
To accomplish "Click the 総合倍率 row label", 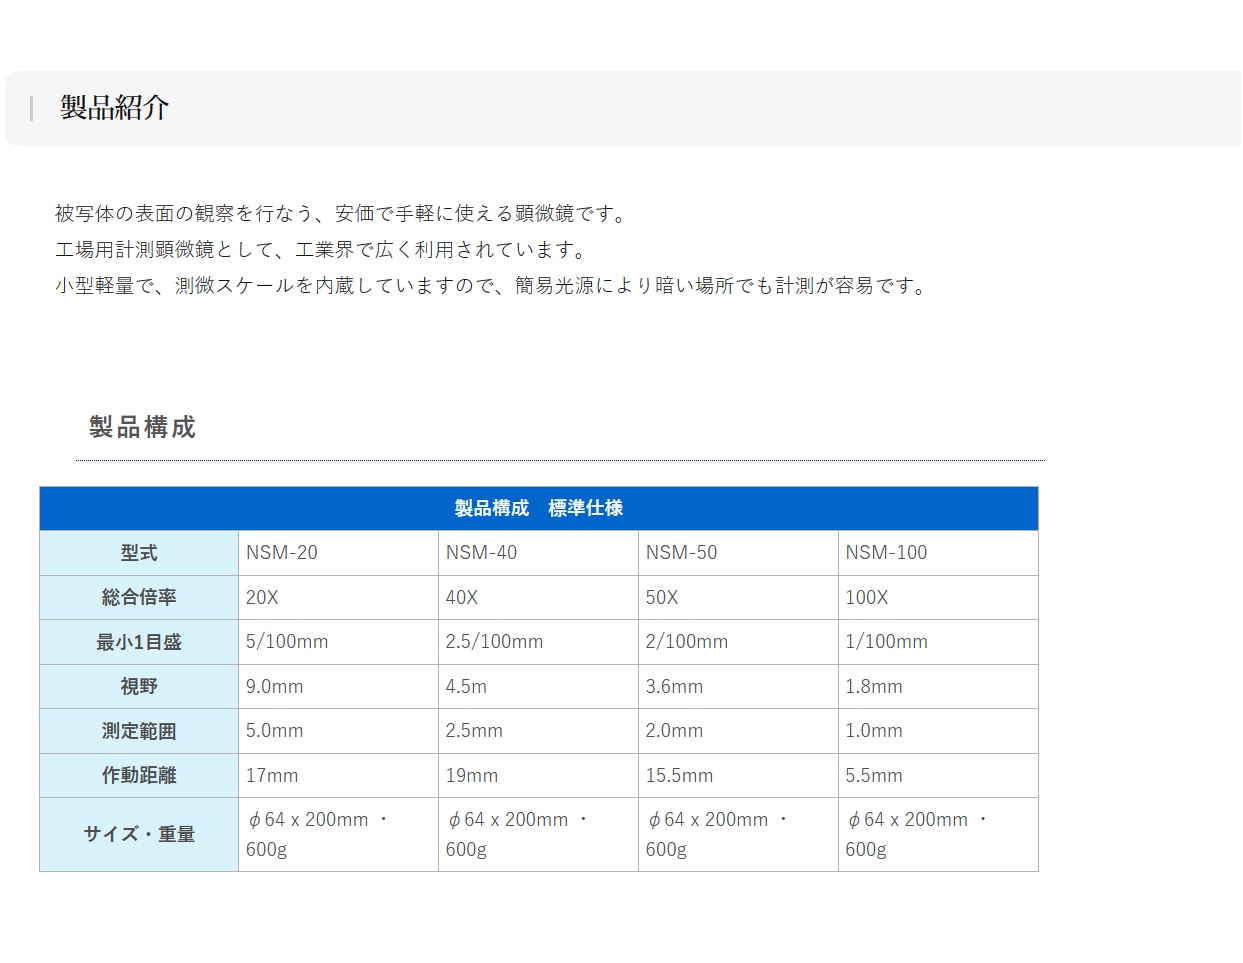I will (x=139, y=597).
